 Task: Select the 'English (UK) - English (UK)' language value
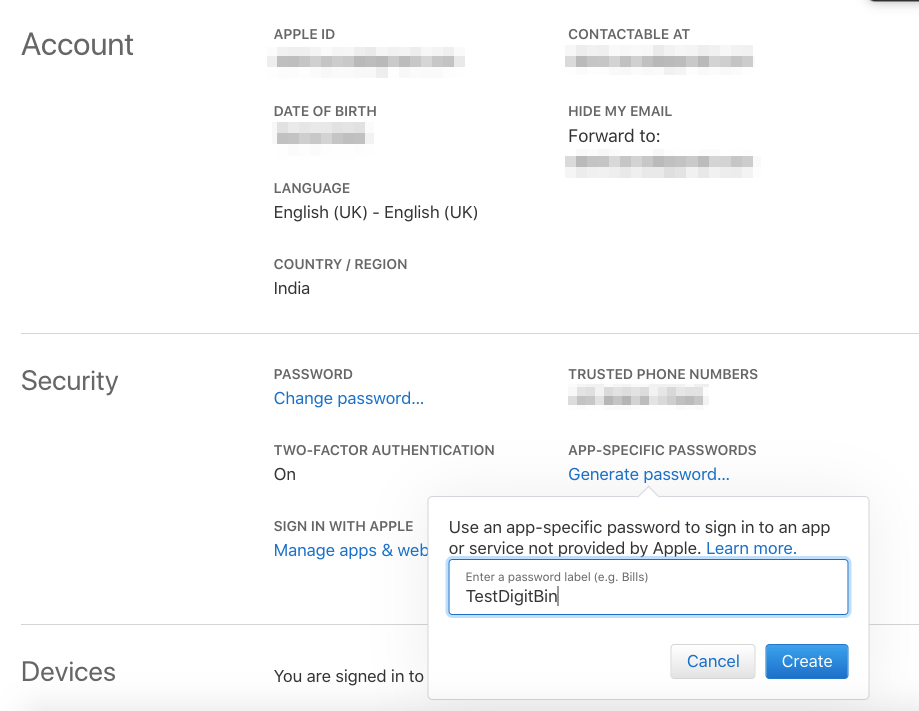pyautogui.click(x=376, y=212)
